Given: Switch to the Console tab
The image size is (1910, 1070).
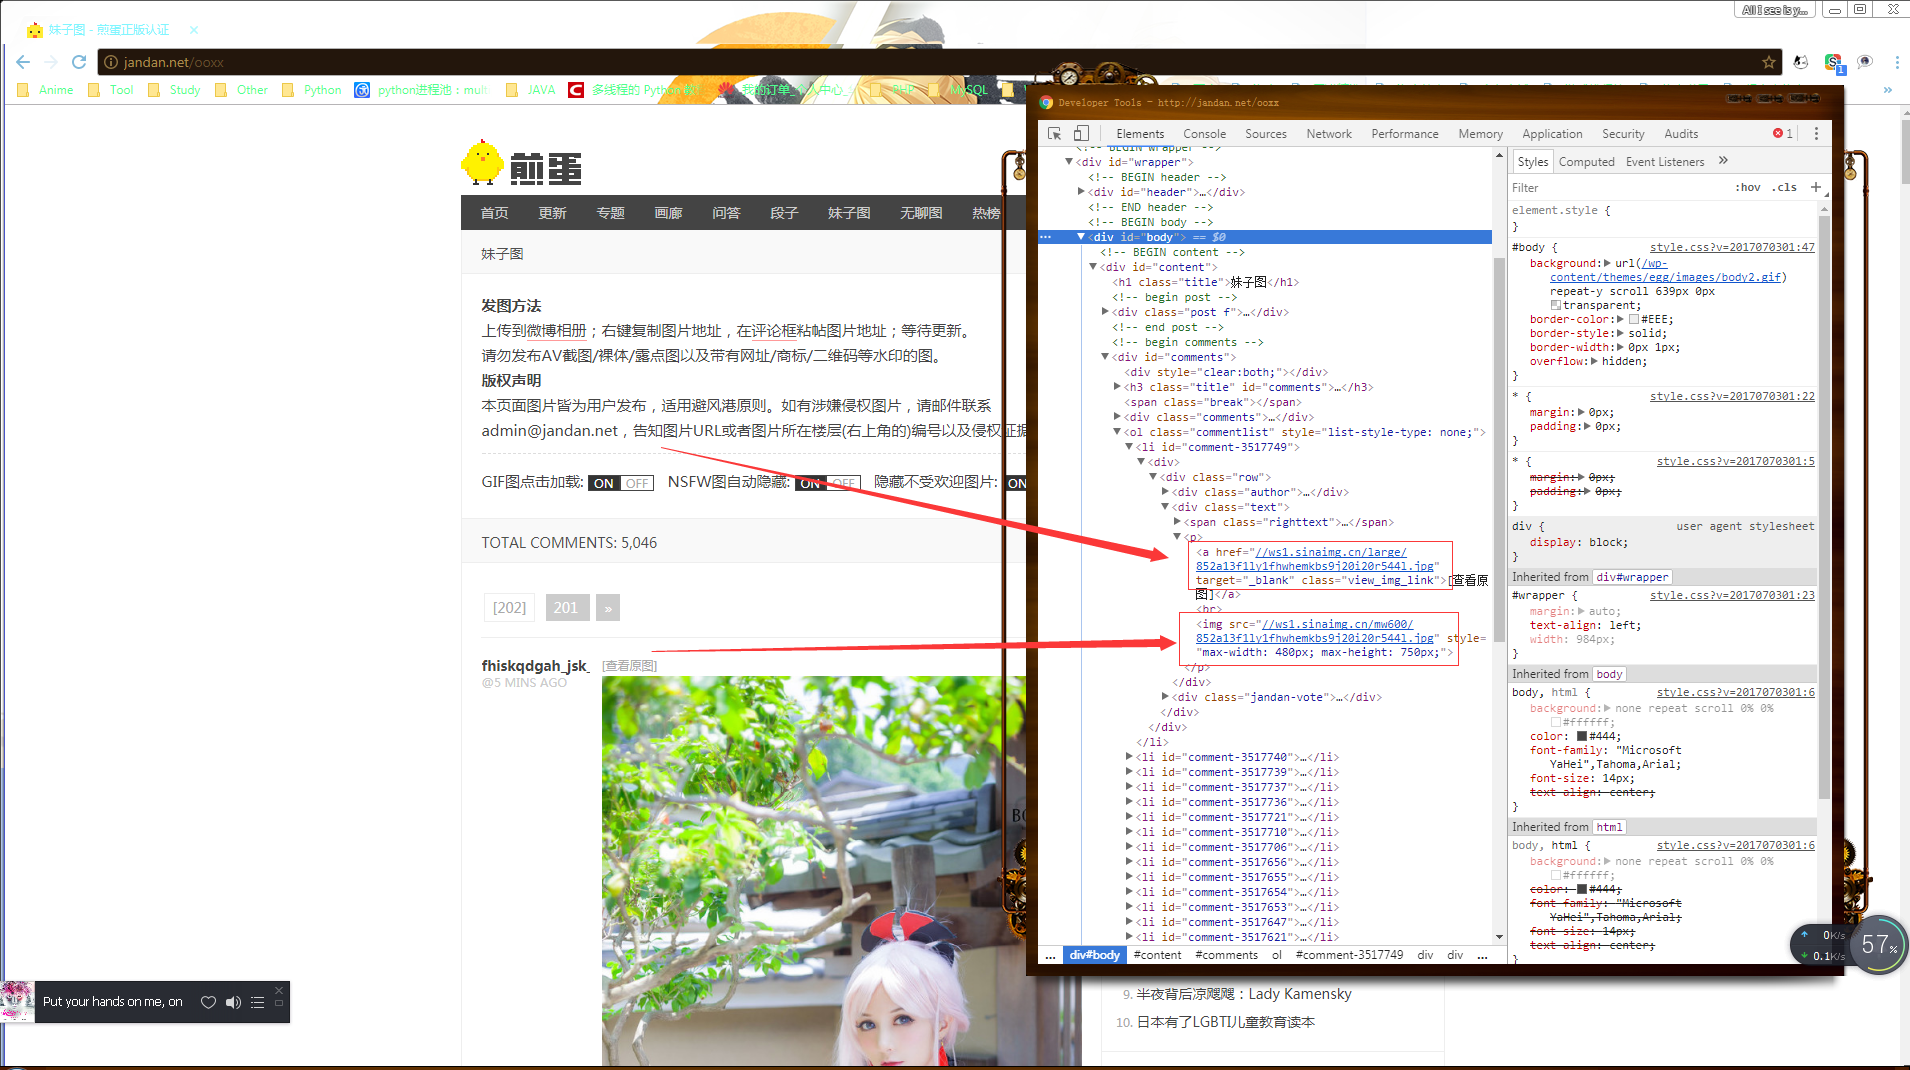Looking at the screenshot, I should point(1204,134).
